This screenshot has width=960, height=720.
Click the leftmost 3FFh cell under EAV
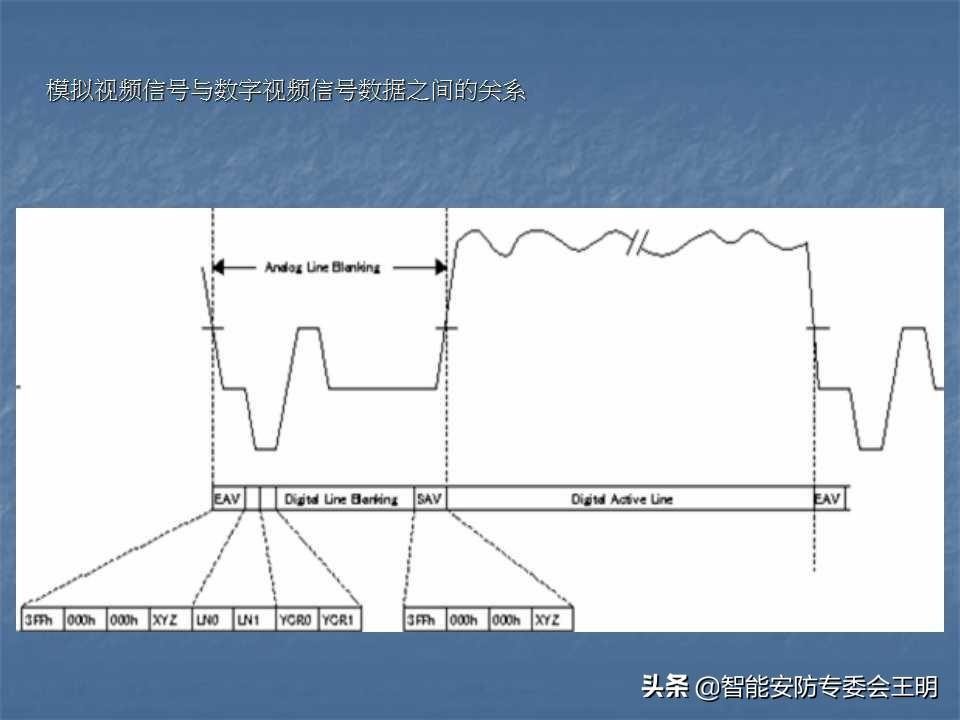pyautogui.click(x=41, y=620)
